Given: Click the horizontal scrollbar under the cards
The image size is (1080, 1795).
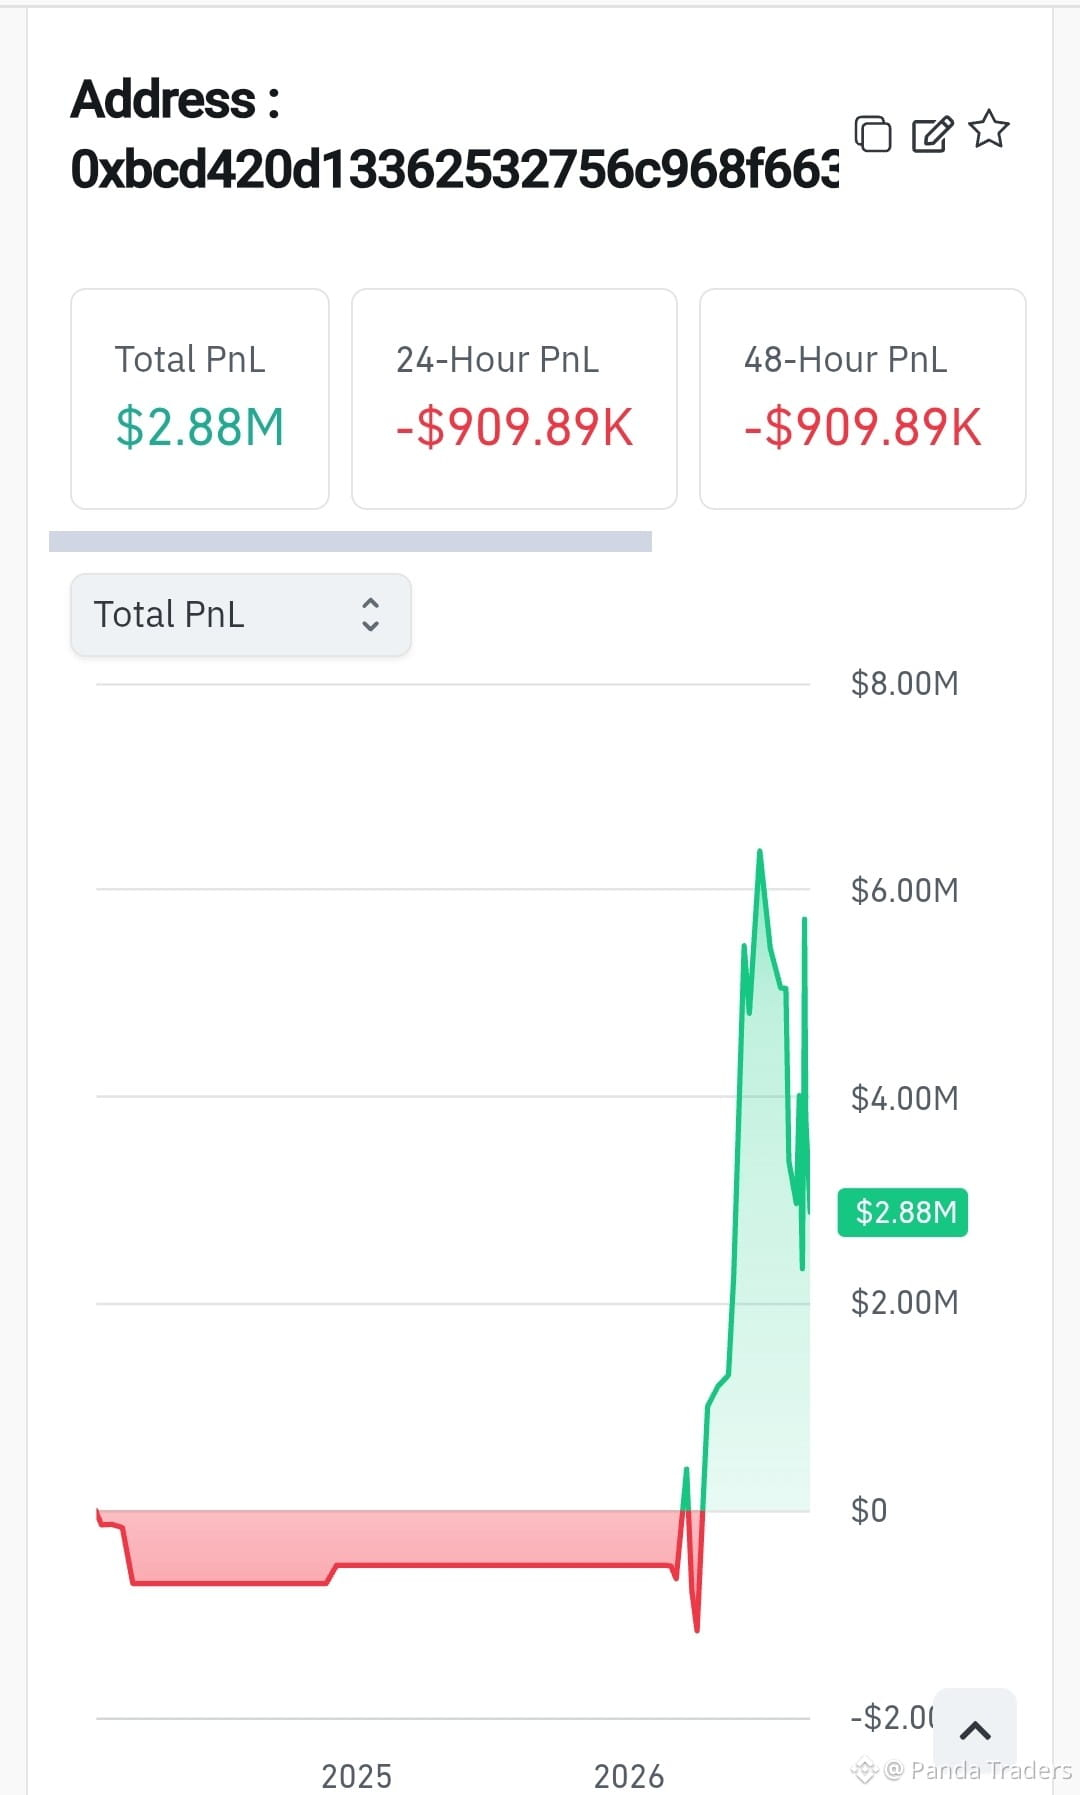Looking at the screenshot, I should pyautogui.click(x=350, y=541).
